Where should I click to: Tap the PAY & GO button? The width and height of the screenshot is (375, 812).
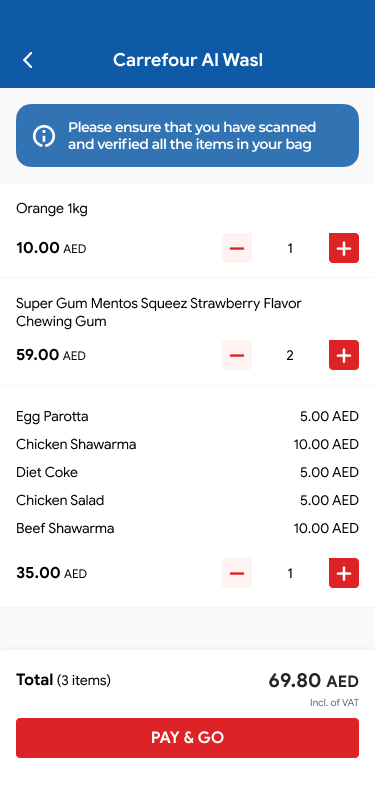coord(188,738)
